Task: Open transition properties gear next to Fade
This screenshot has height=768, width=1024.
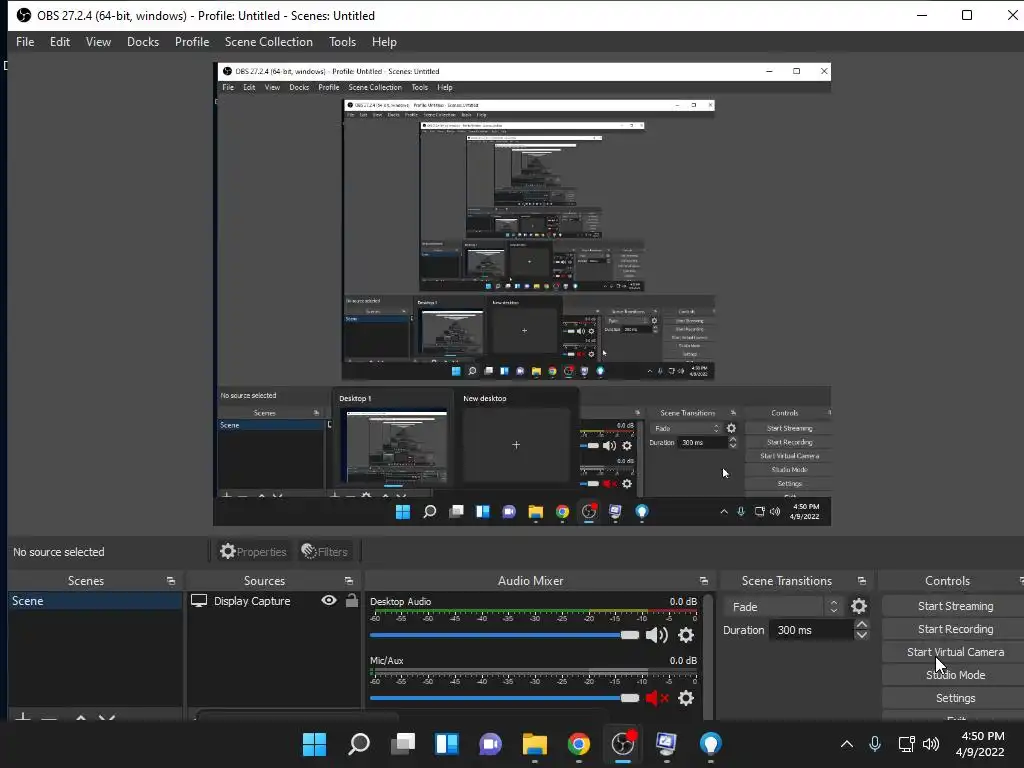Action: (x=859, y=606)
